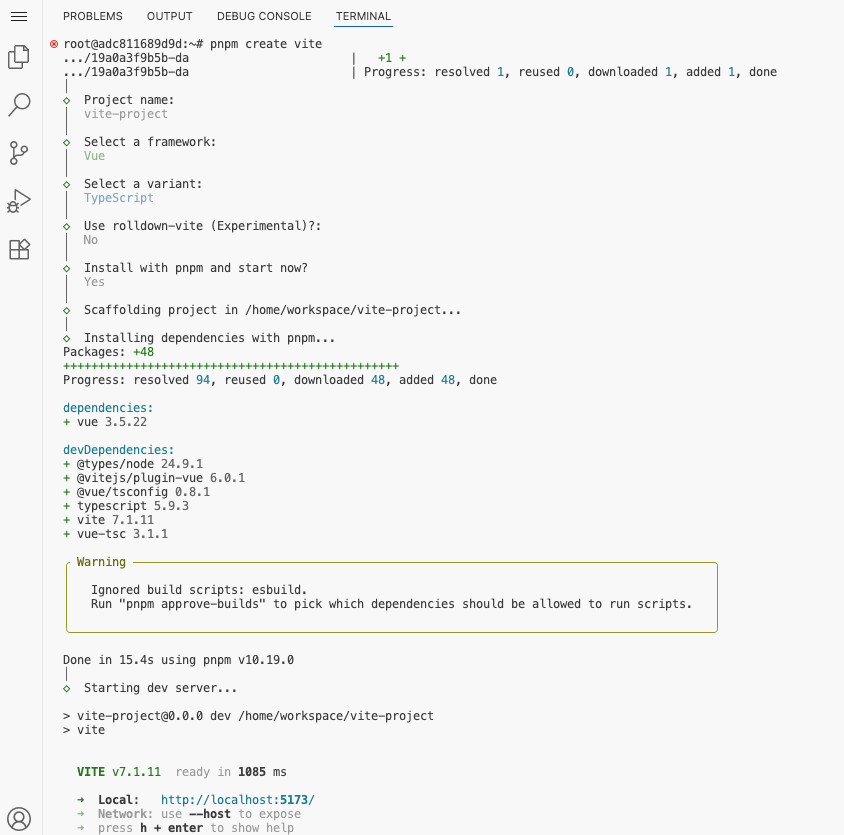Click the 'Progress: resolved 94' line

(x=280, y=380)
